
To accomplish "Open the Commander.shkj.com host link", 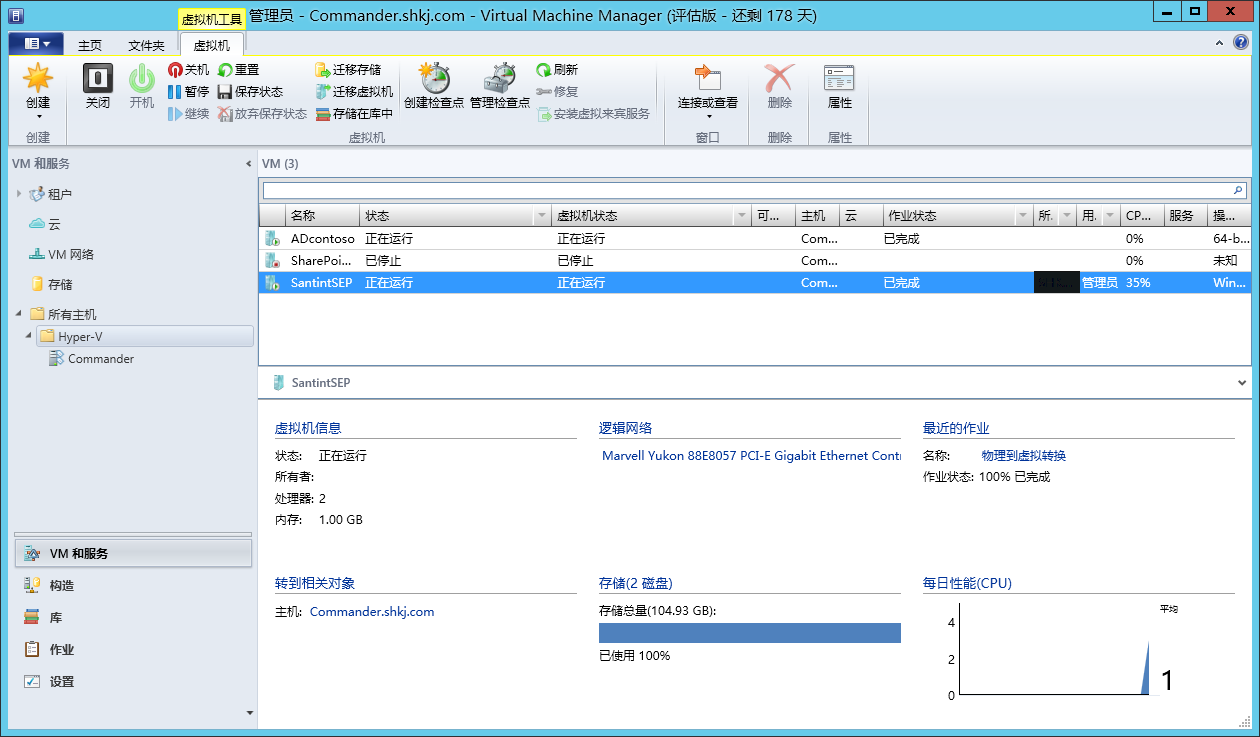I will pyautogui.click(x=372, y=612).
